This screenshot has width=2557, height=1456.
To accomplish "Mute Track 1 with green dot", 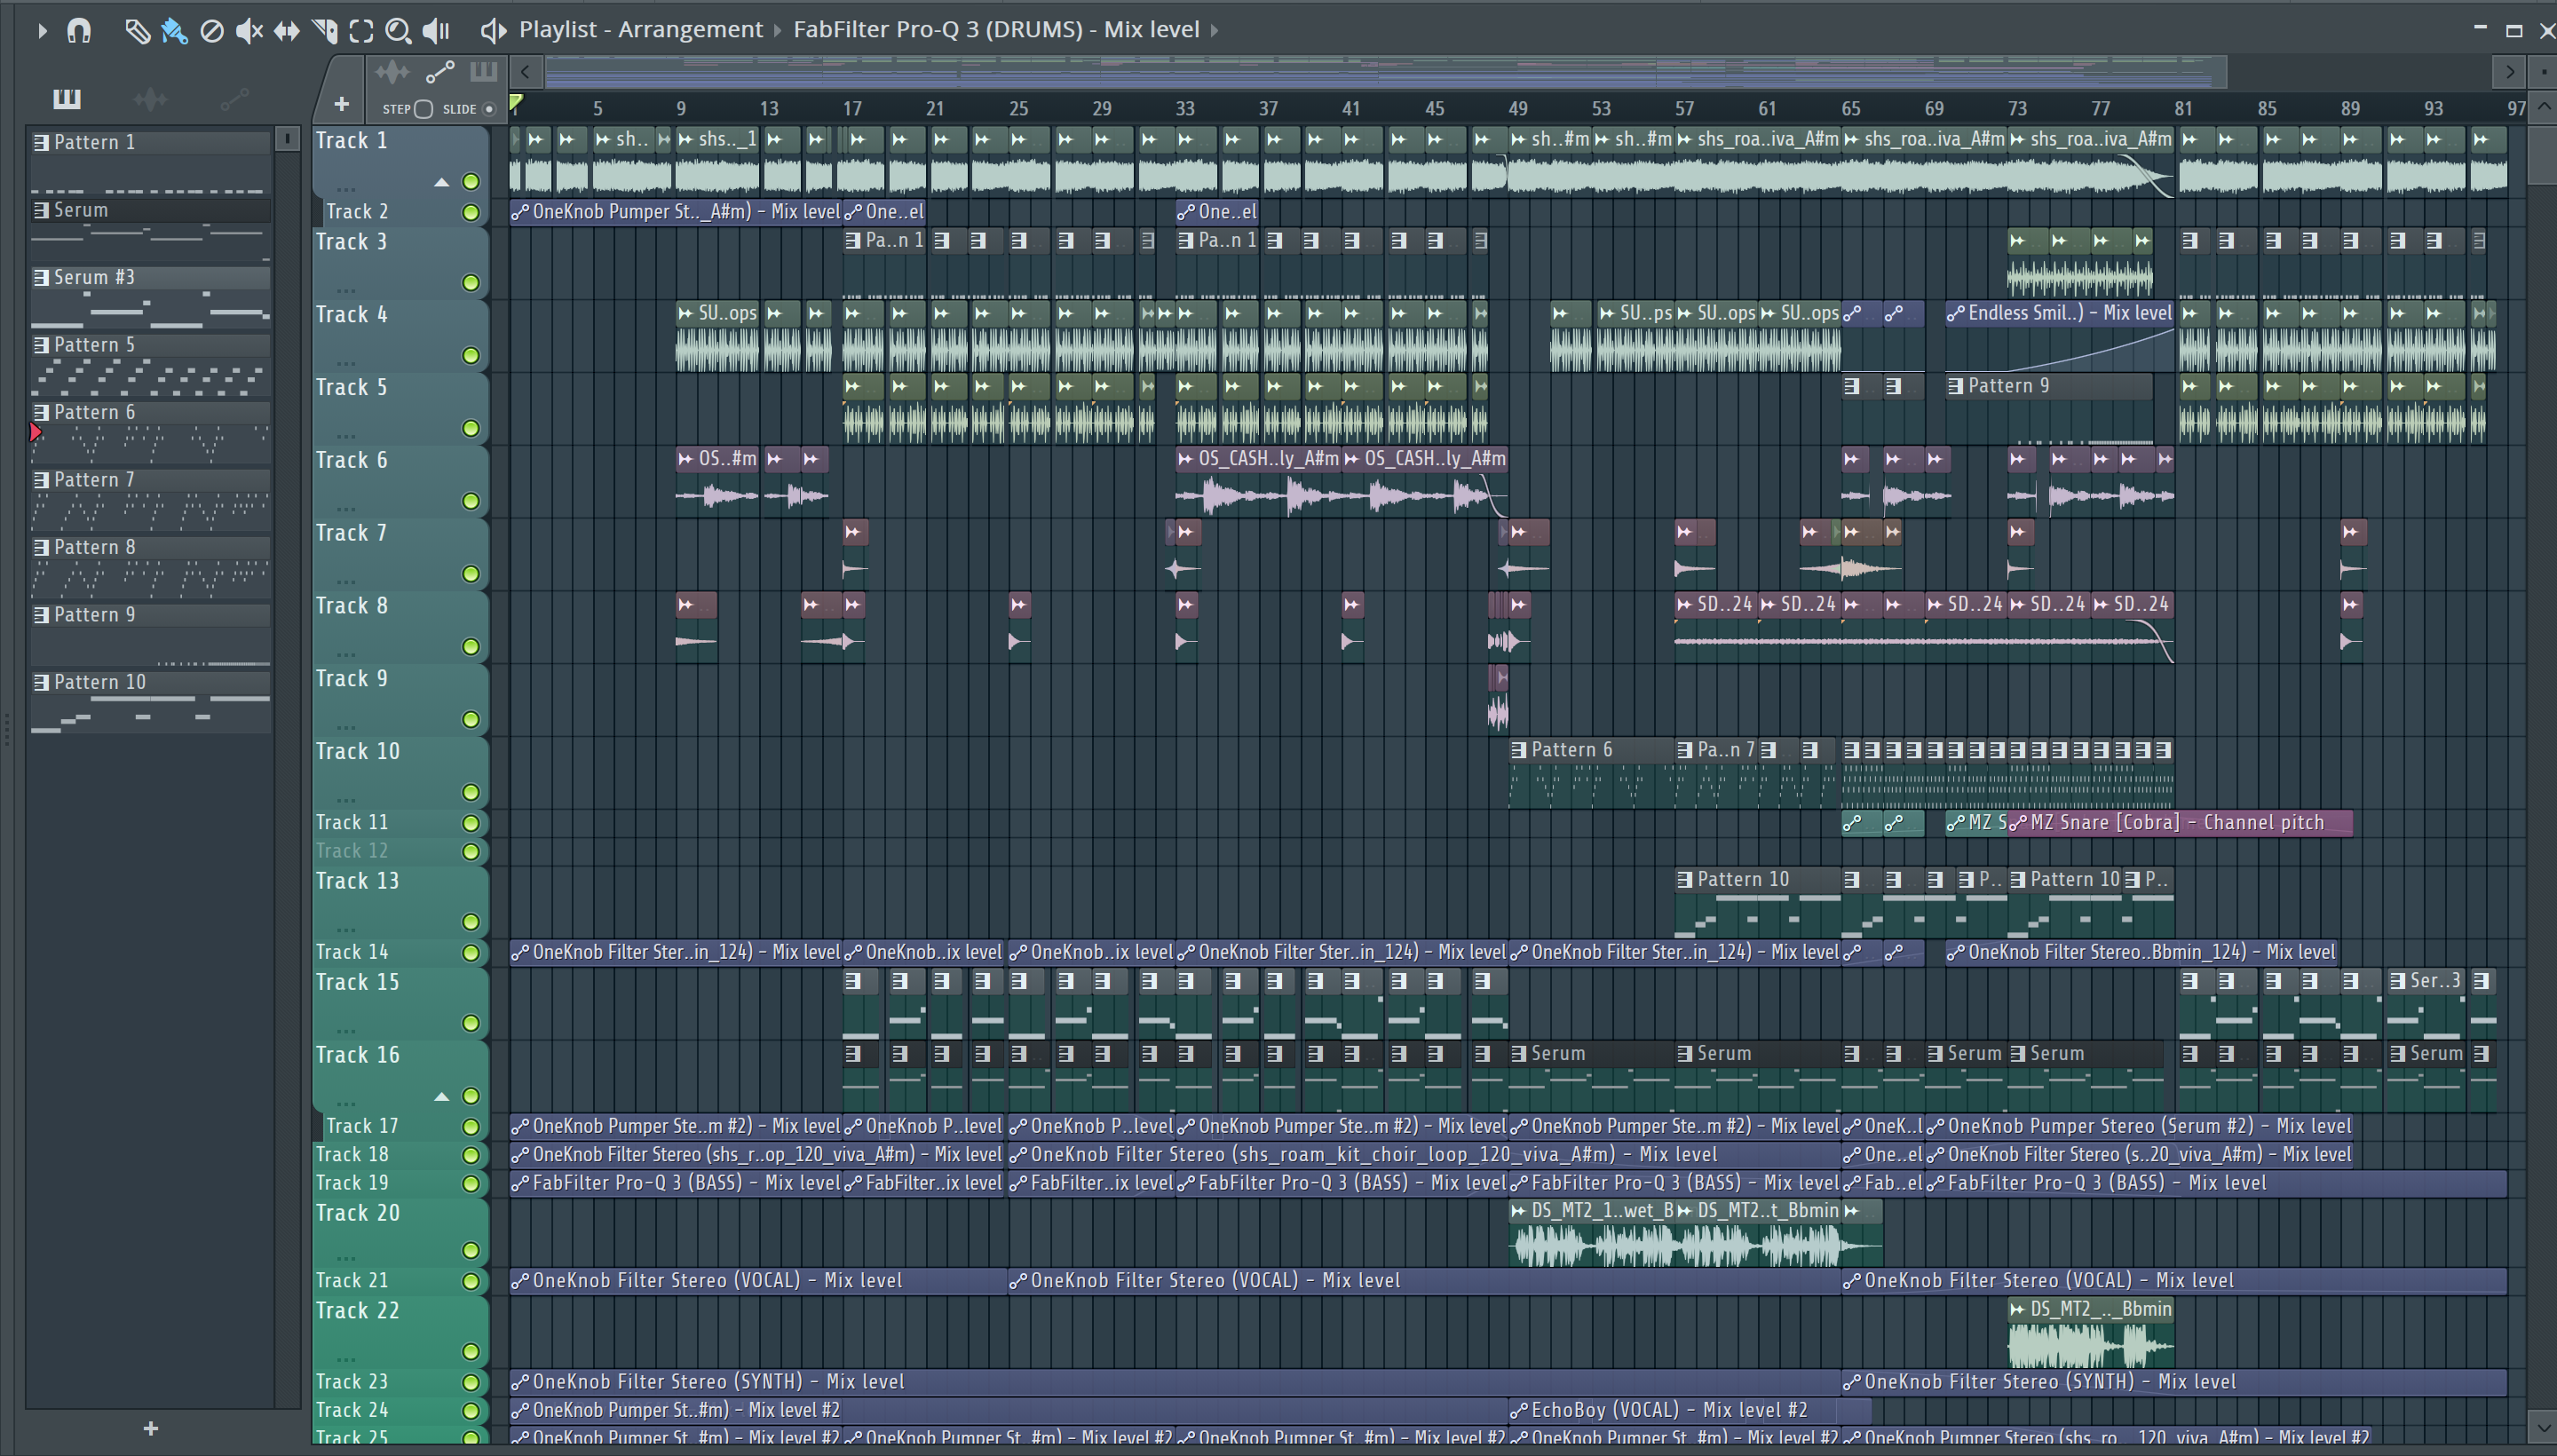I will (470, 181).
